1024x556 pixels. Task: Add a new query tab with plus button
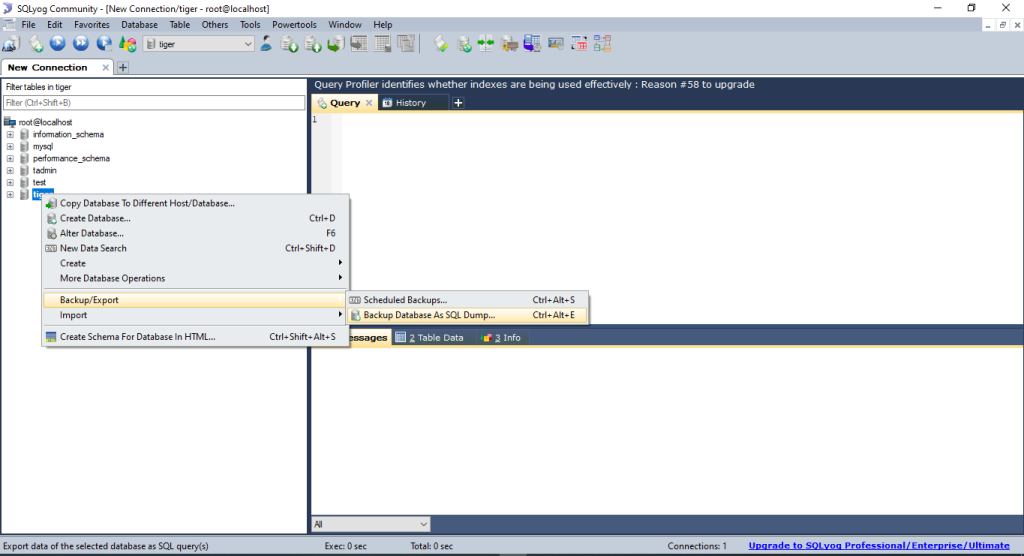[458, 103]
